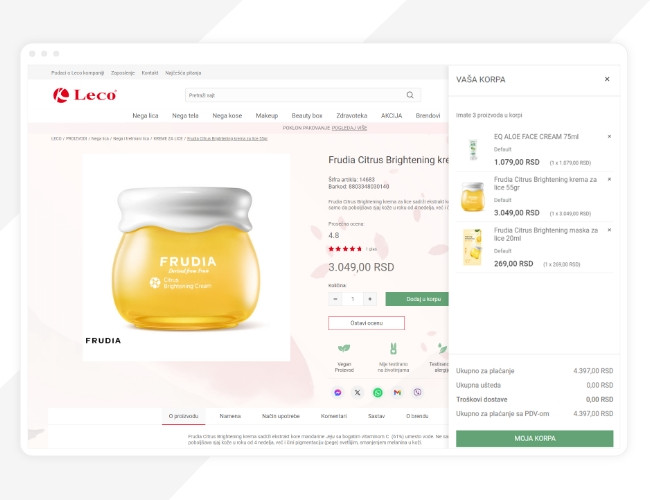Click the Leco logo
The height and width of the screenshot is (500, 650).
(85, 95)
